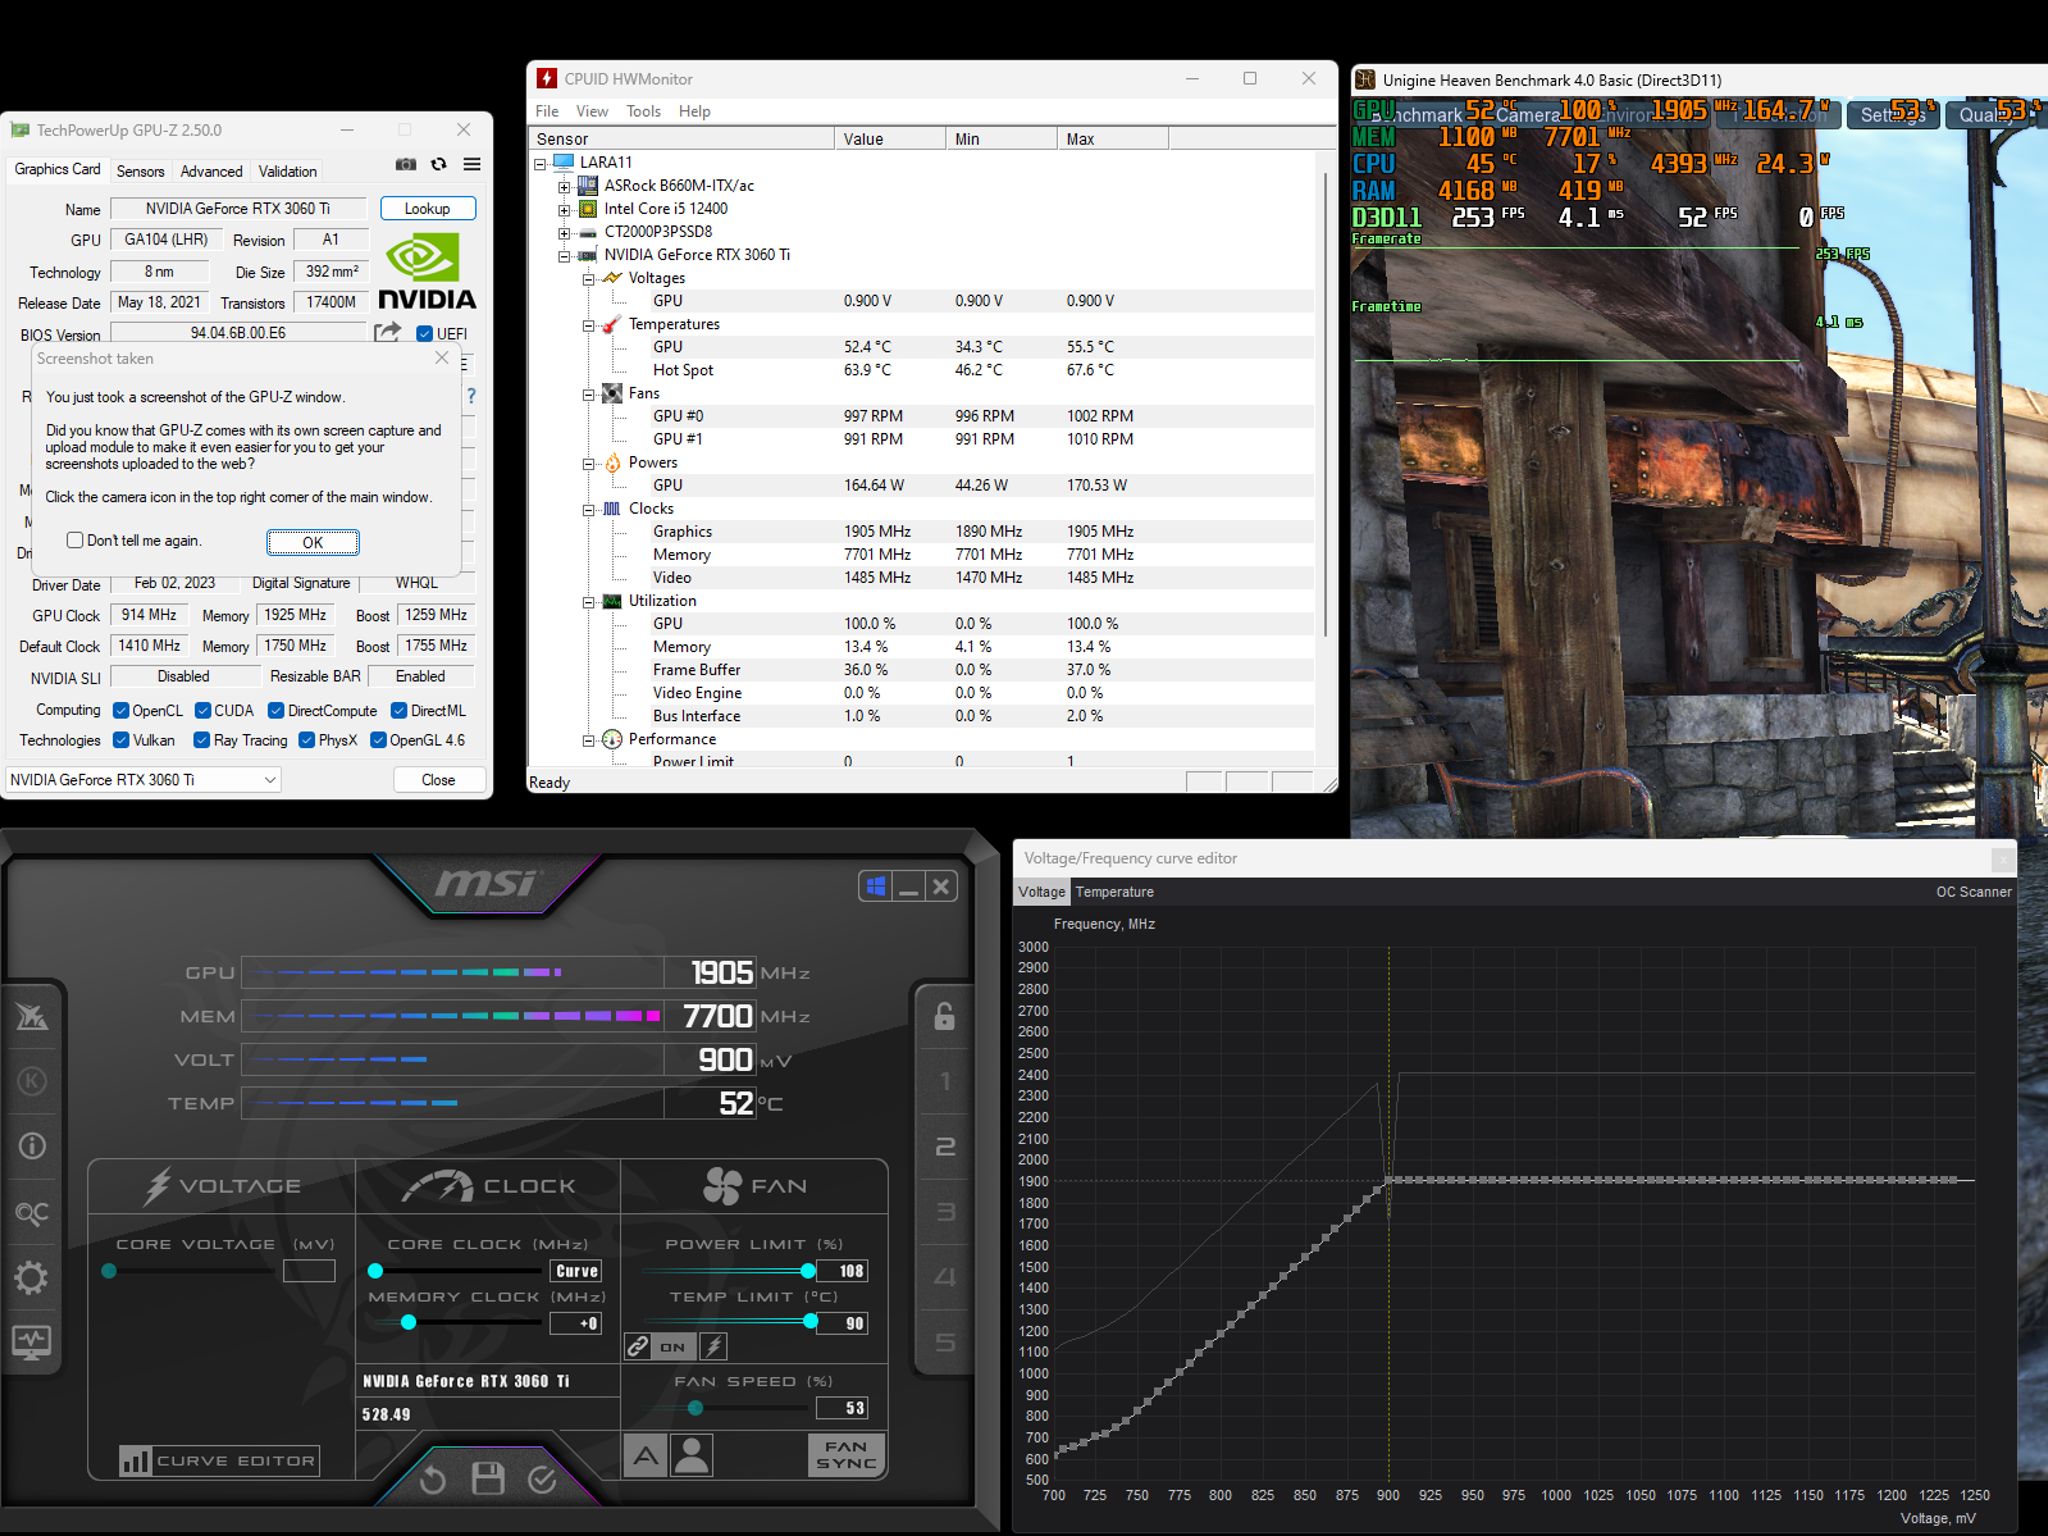Toggle link icon for power and temp limits

(x=638, y=1346)
